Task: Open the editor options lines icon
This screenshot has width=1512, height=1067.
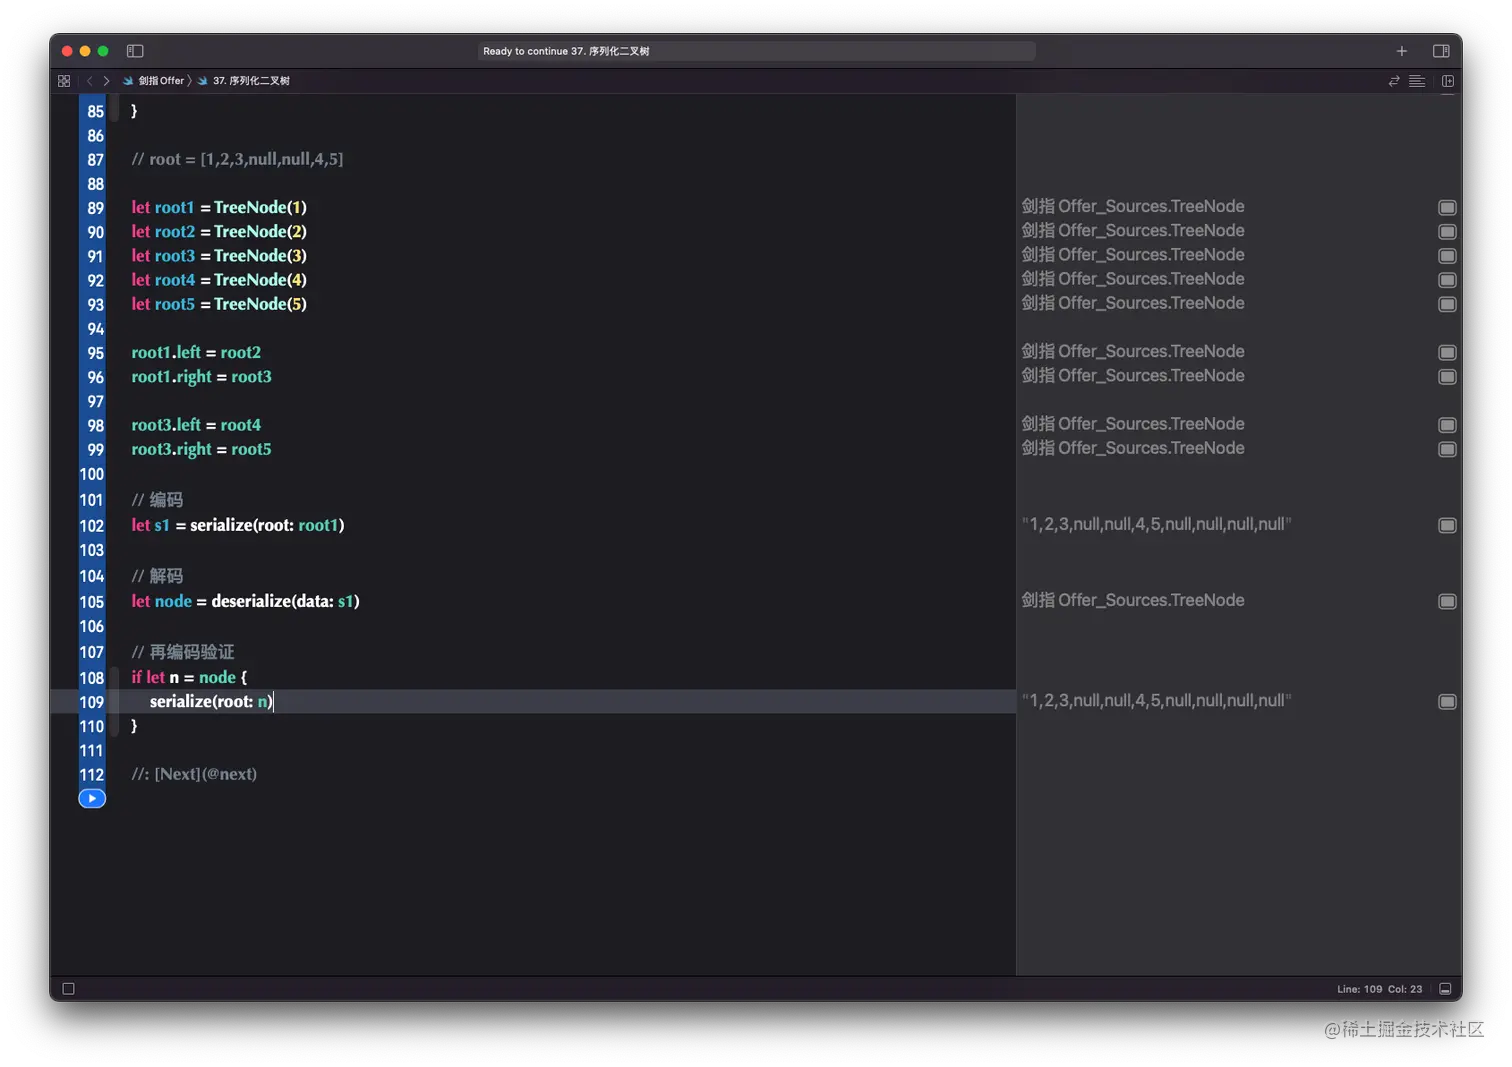Action: pos(1417,81)
